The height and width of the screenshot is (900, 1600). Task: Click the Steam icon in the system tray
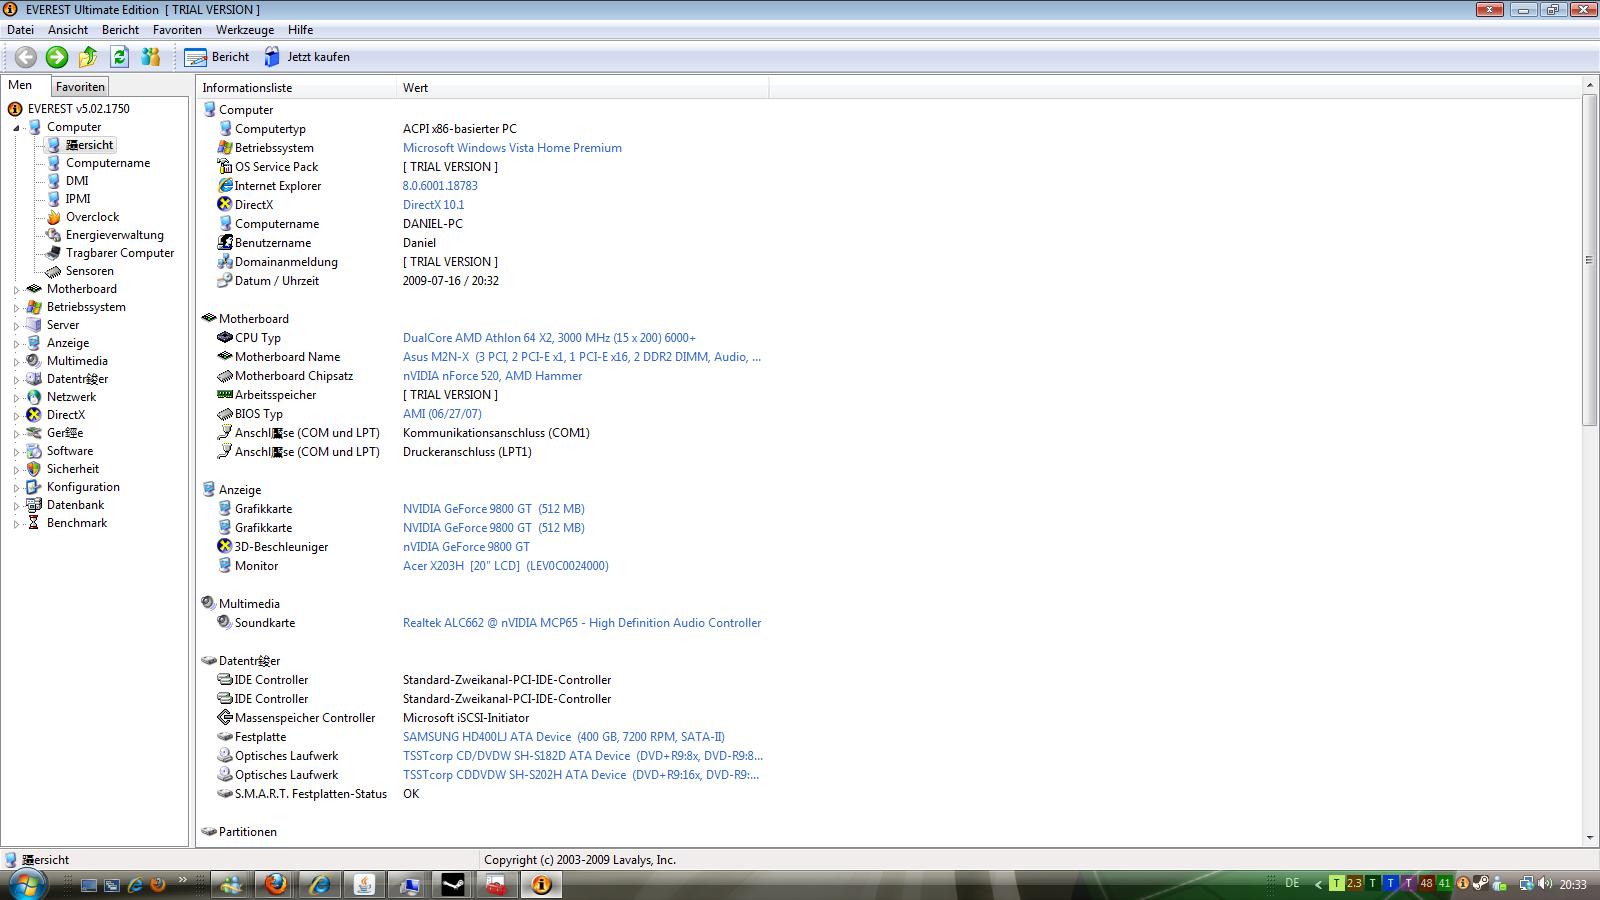pyautogui.click(x=1481, y=884)
